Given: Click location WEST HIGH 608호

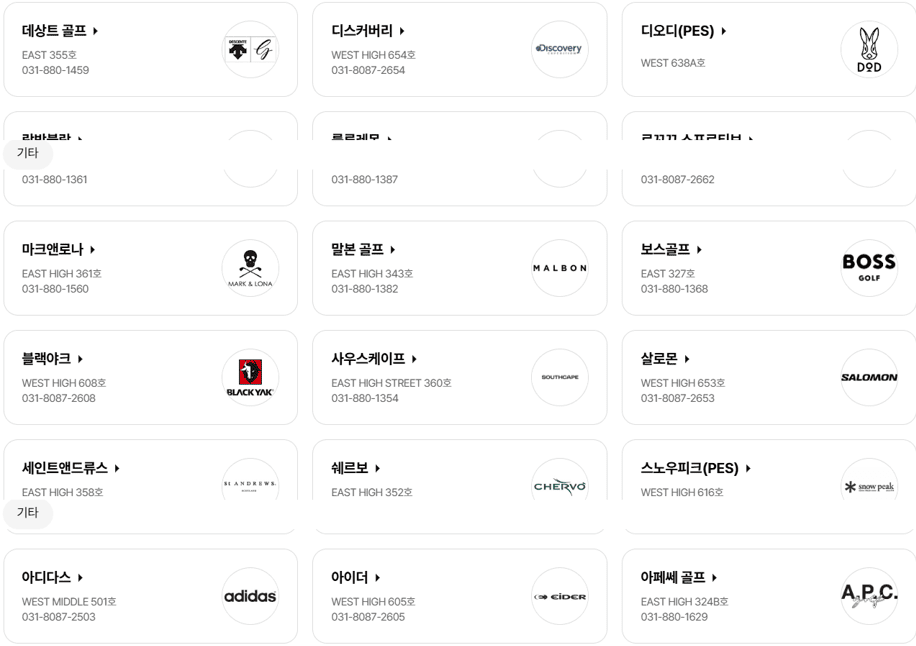Looking at the screenshot, I should [64, 383].
